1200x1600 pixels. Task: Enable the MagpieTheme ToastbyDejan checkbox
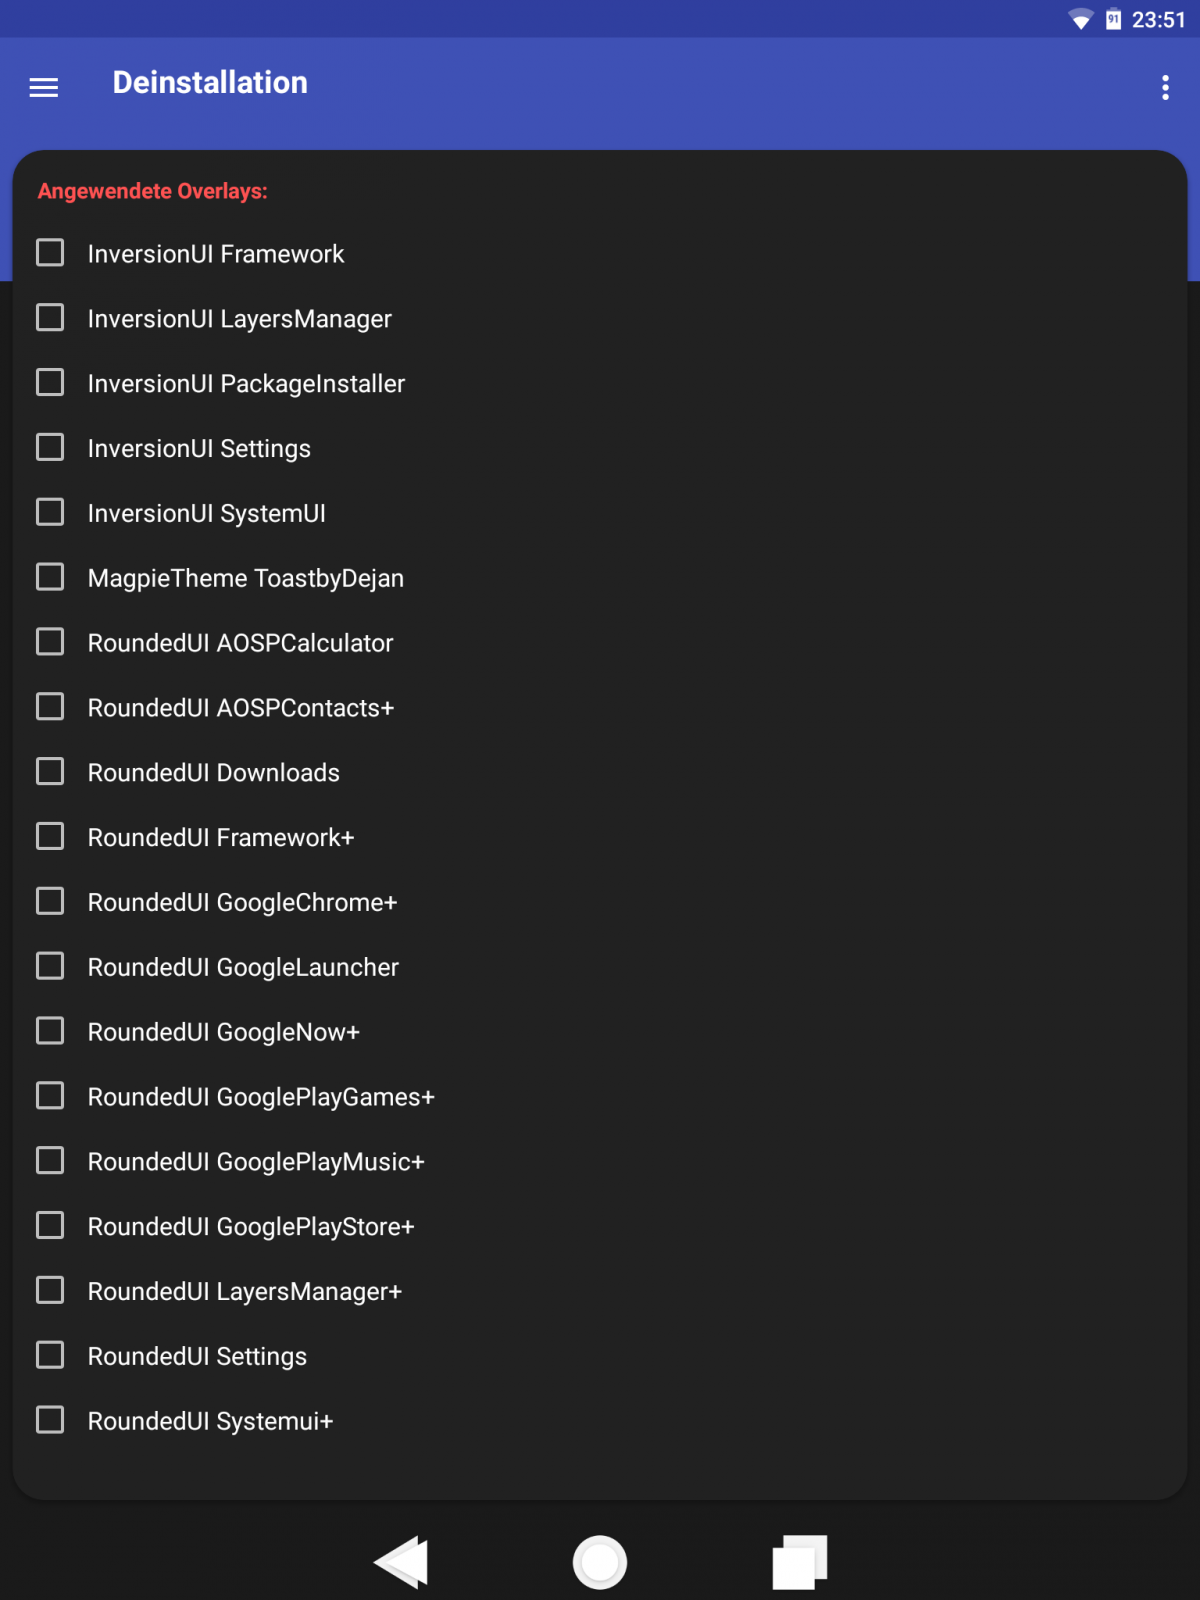click(x=50, y=577)
